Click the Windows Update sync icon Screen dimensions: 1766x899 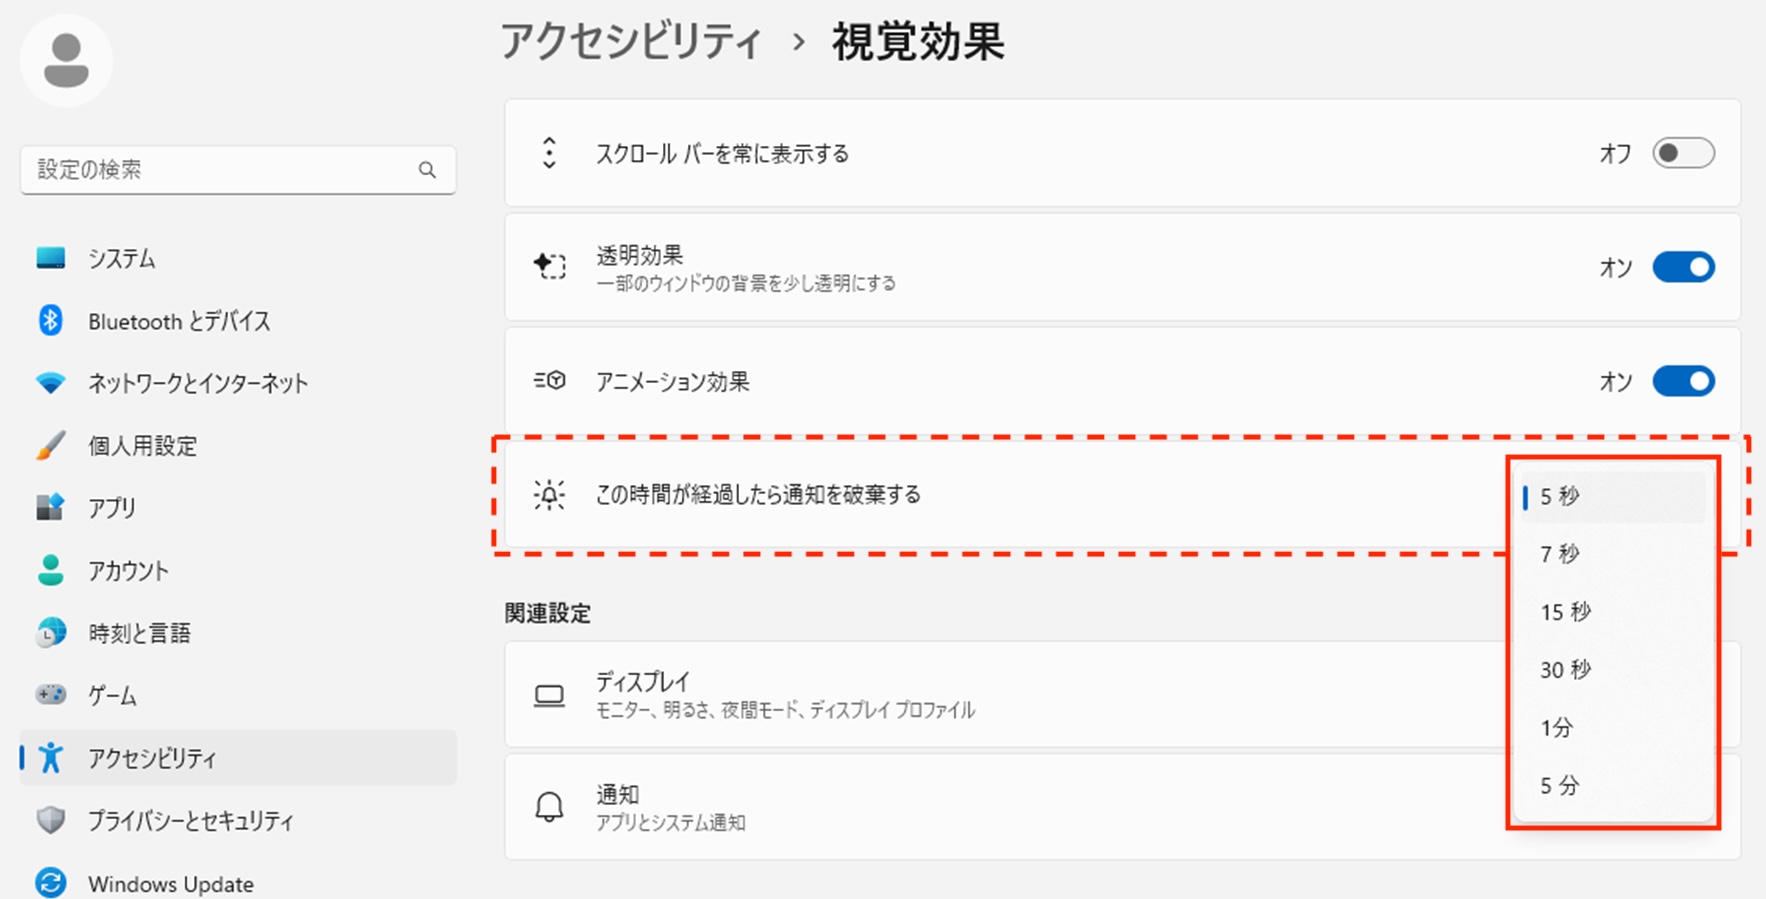point(50,883)
